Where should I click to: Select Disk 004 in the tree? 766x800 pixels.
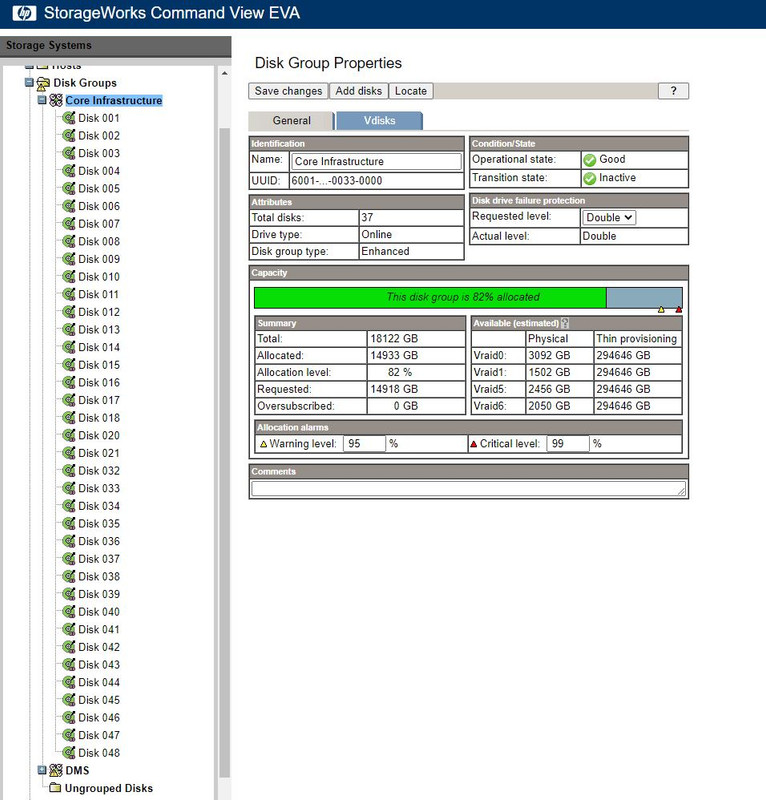(x=99, y=171)
